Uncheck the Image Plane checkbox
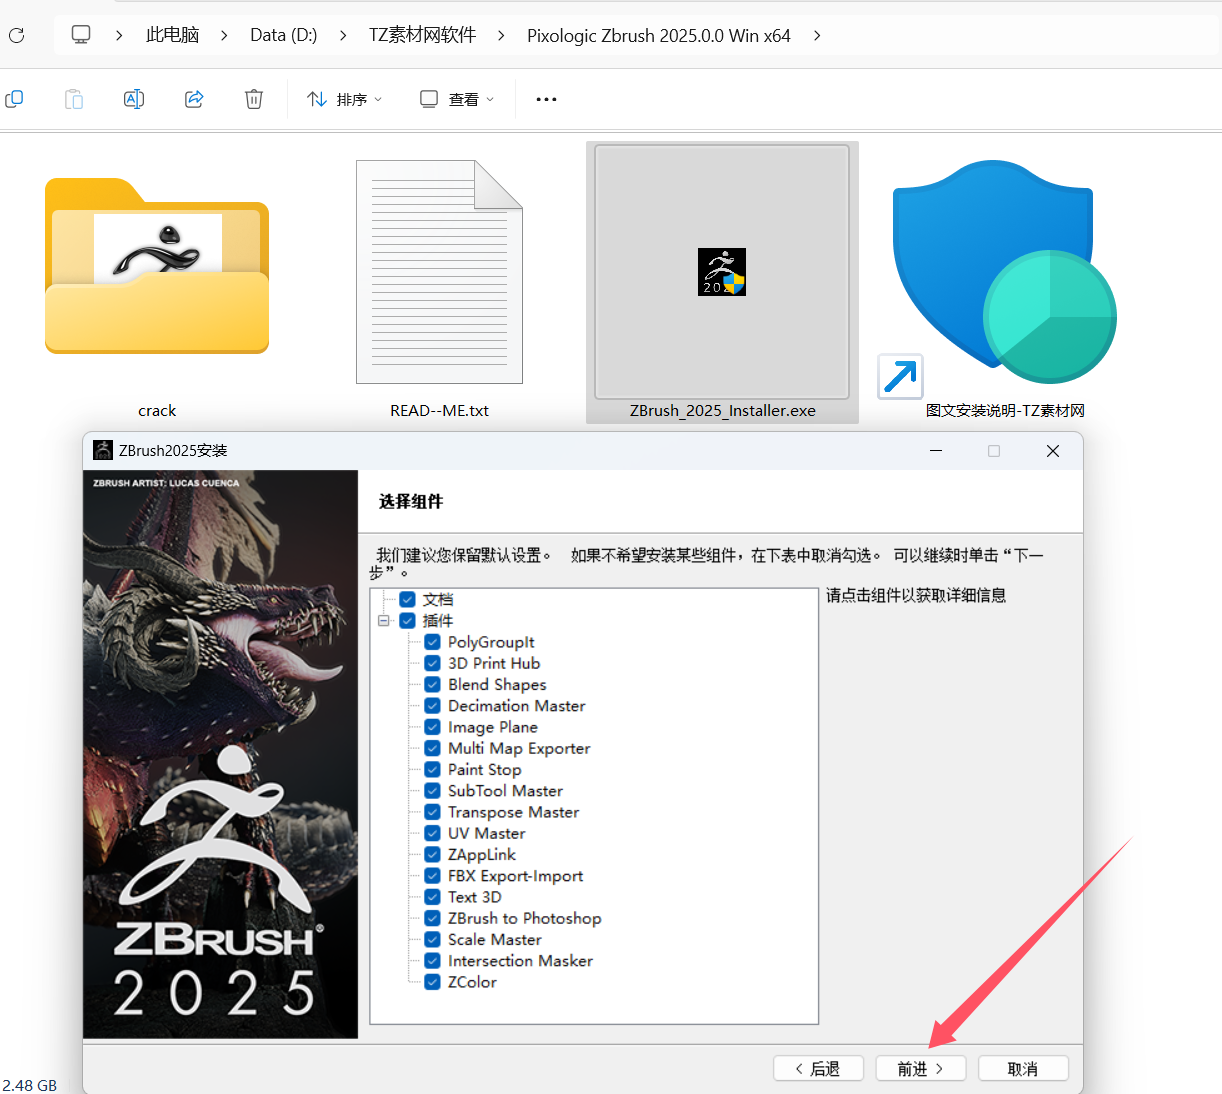Image resolution: width=1222 pixels, height=1094 pixels. click(432, 727)
